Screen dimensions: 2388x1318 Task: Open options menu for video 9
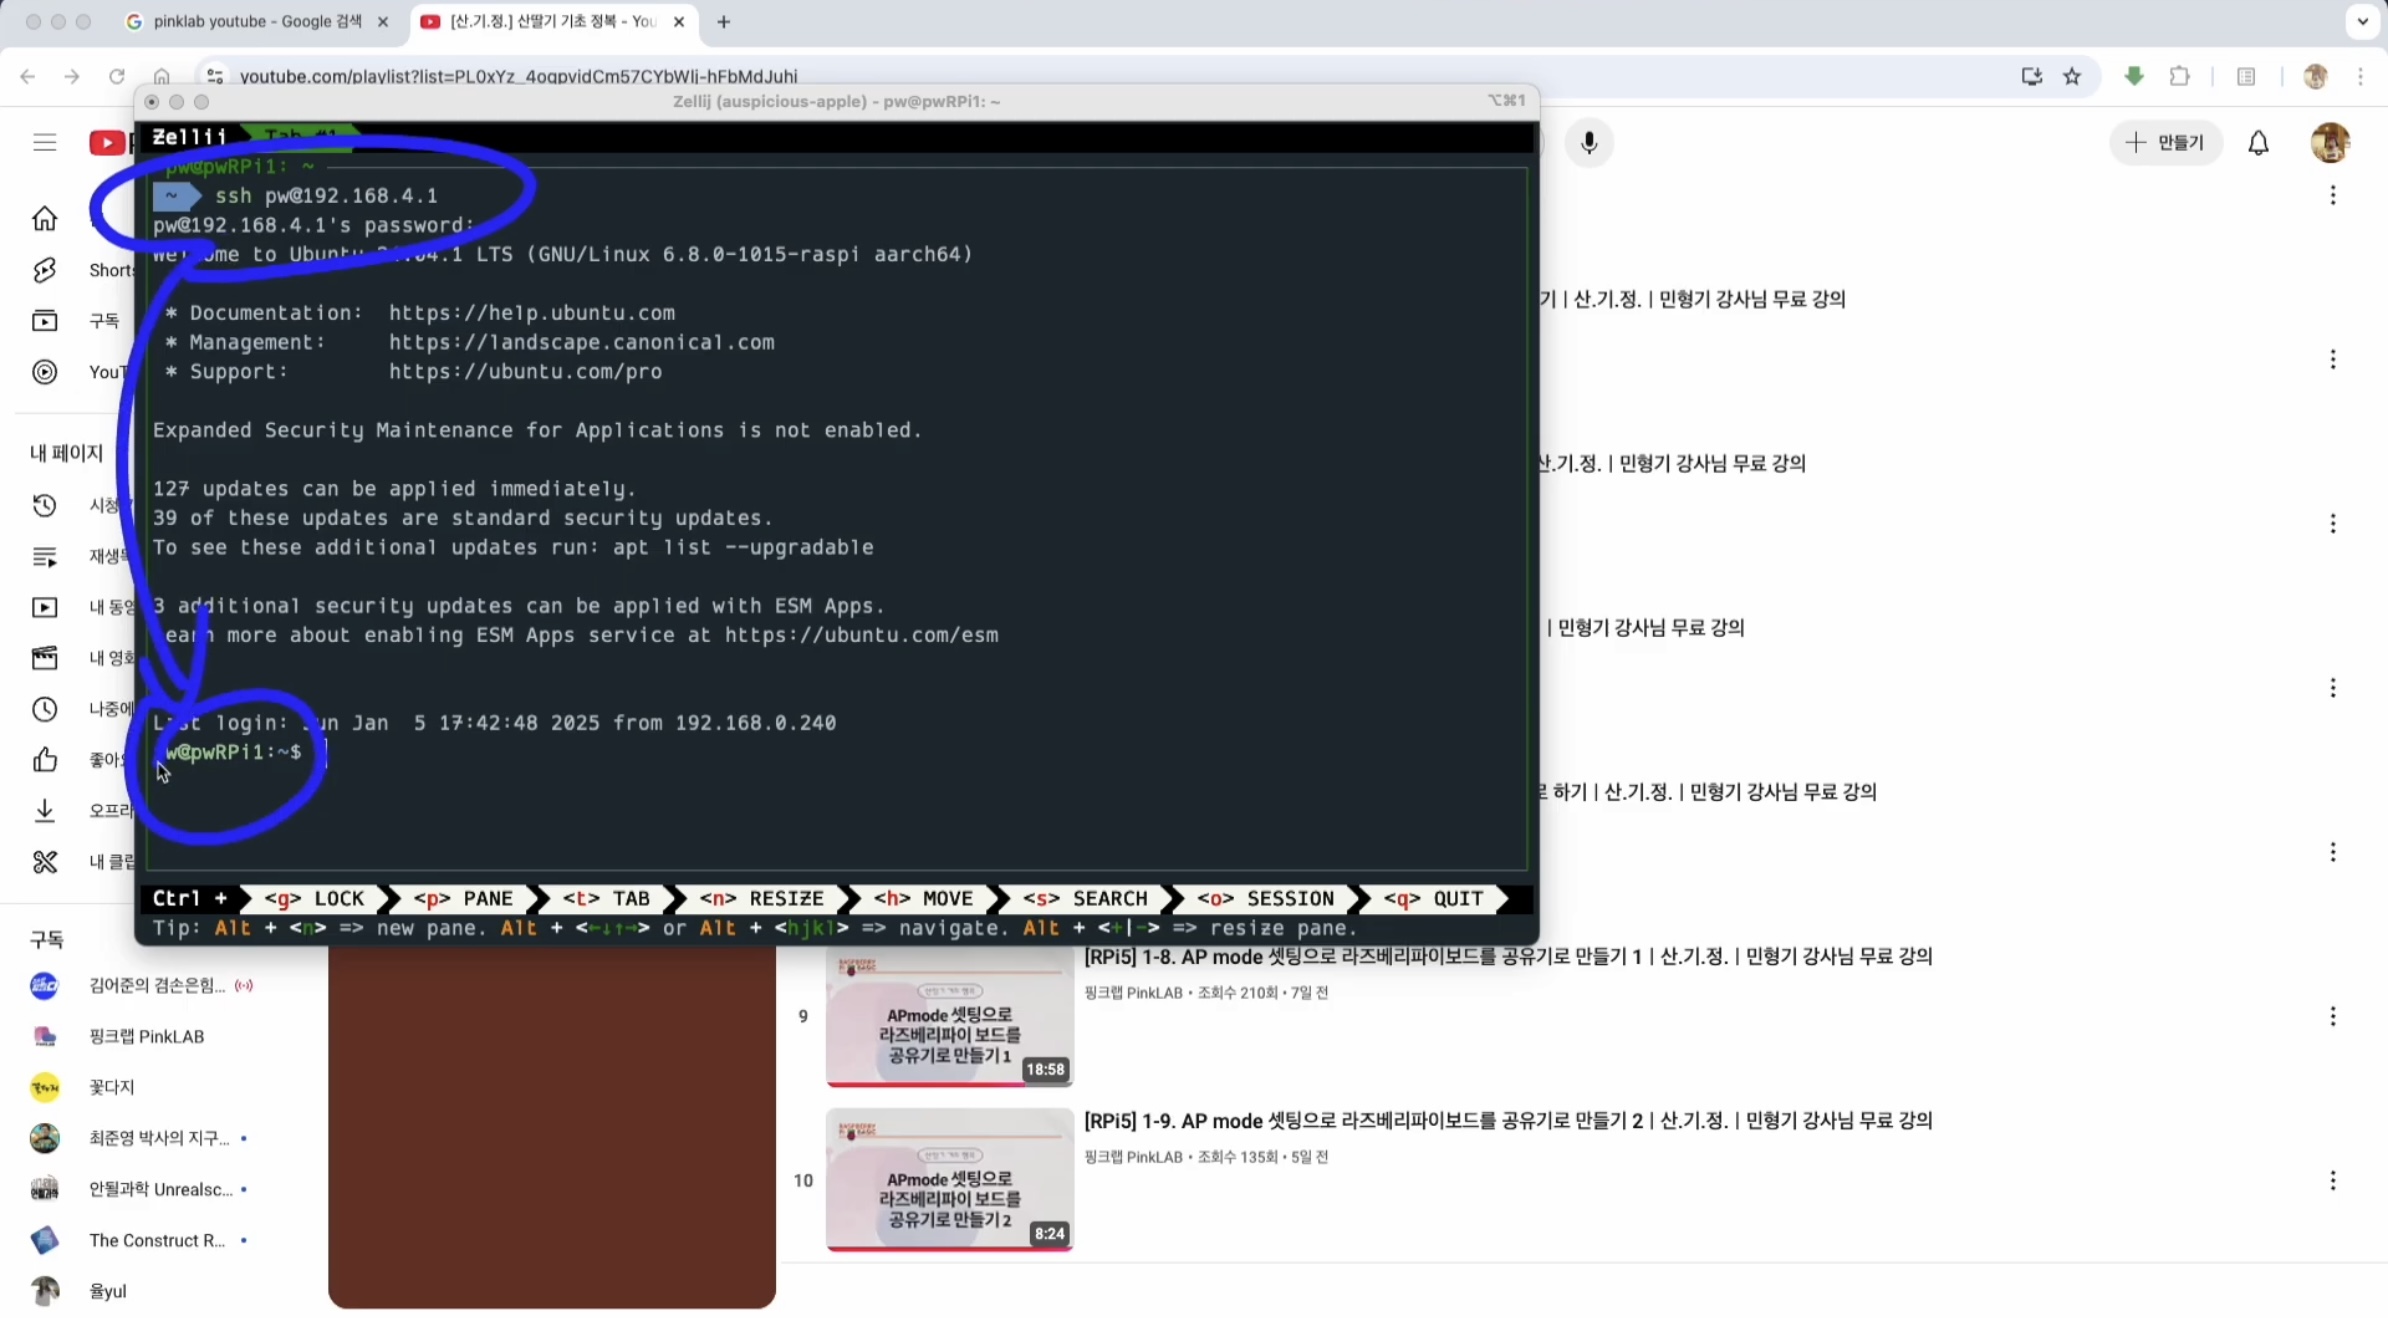tap(2332, 1016)
